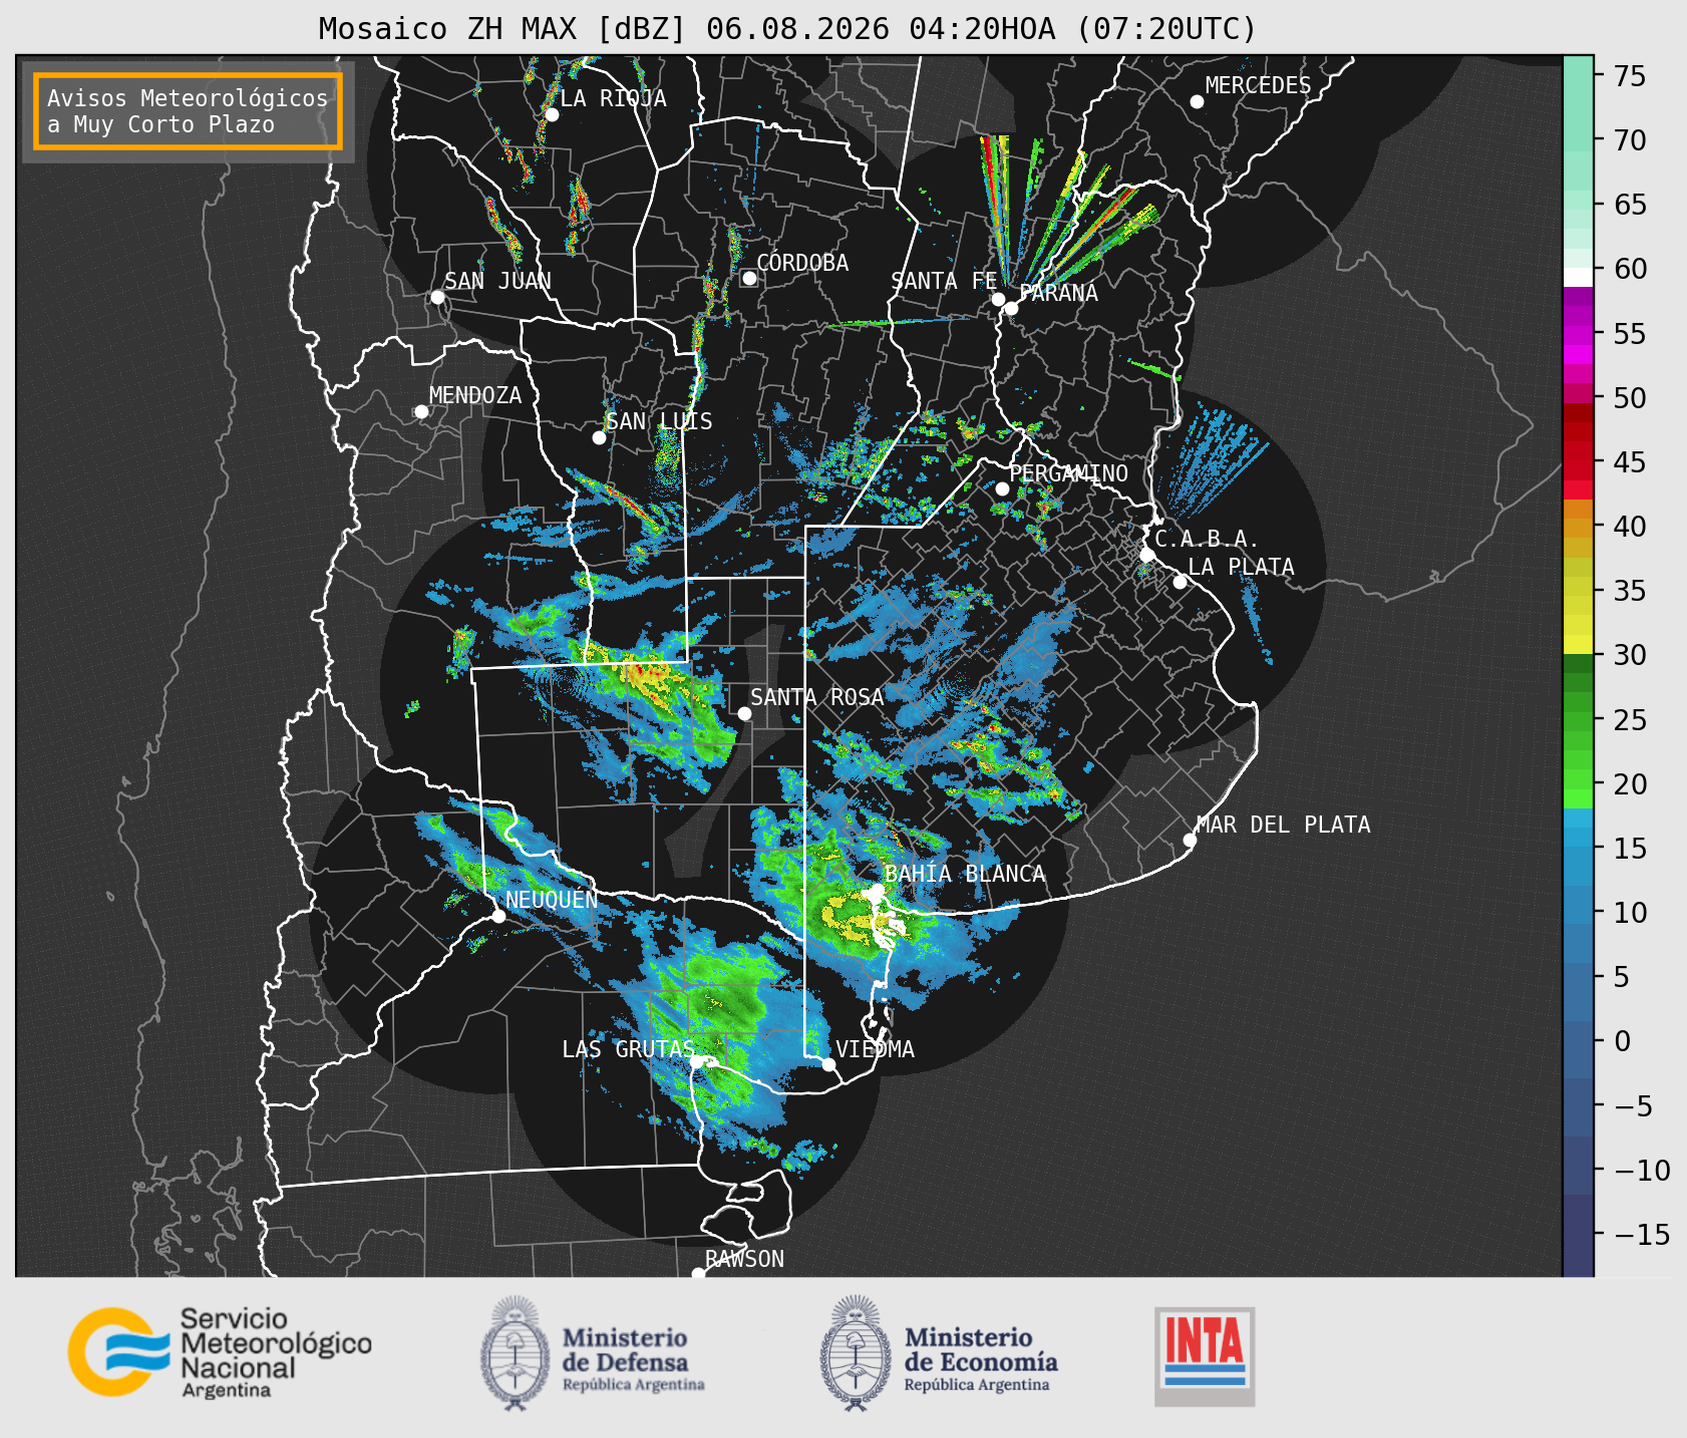Click the Ministerio de Economía logo

(939, 1354)
